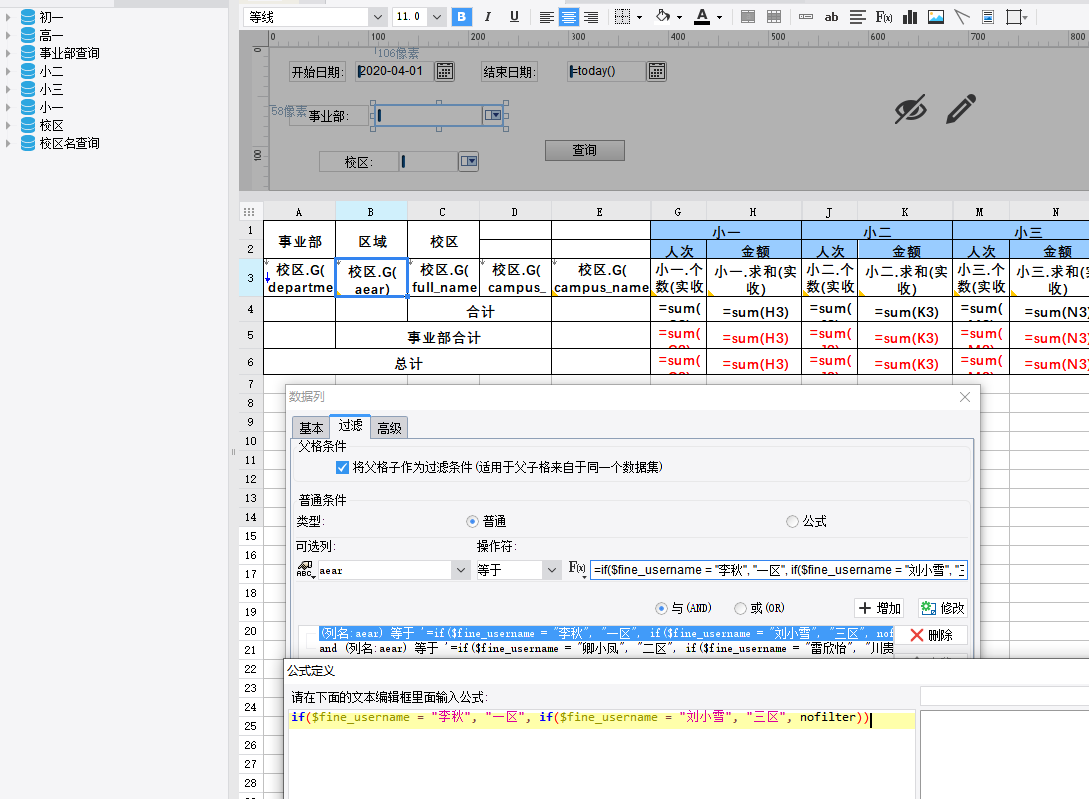This screenshot has width=1089, height=799.
Task: Select the 与 (AND) radio button
Action: click(661, 608)
